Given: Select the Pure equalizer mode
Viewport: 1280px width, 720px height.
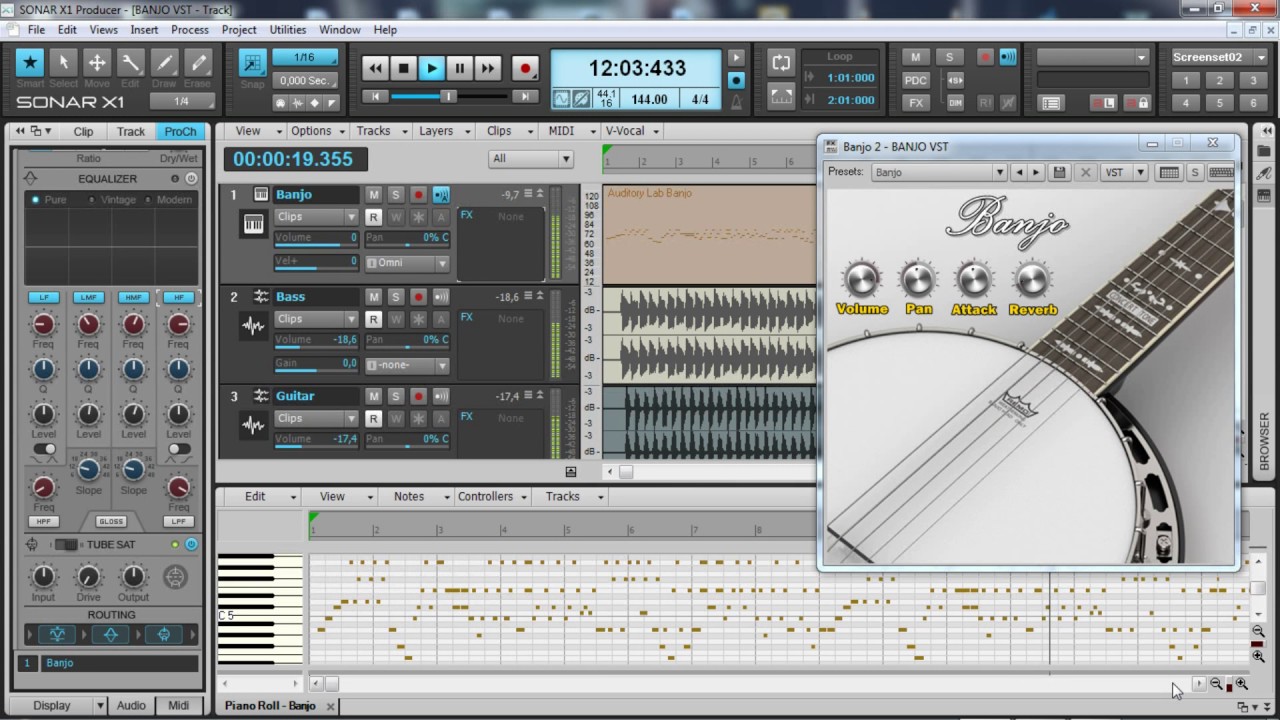Looking at the screenshot, I should pos(49,200).
